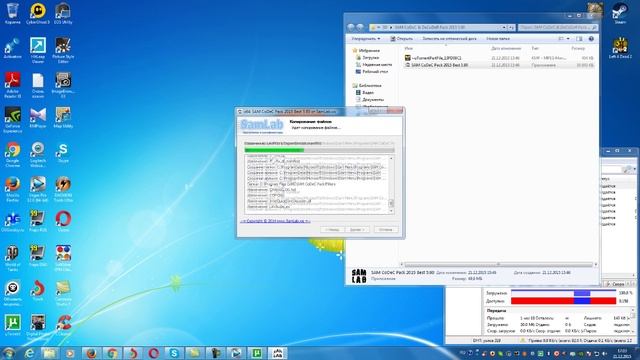Open the KMPlayer desktop shortcut
This screenshot has height=360, width=640.
[x=38, y=118]
